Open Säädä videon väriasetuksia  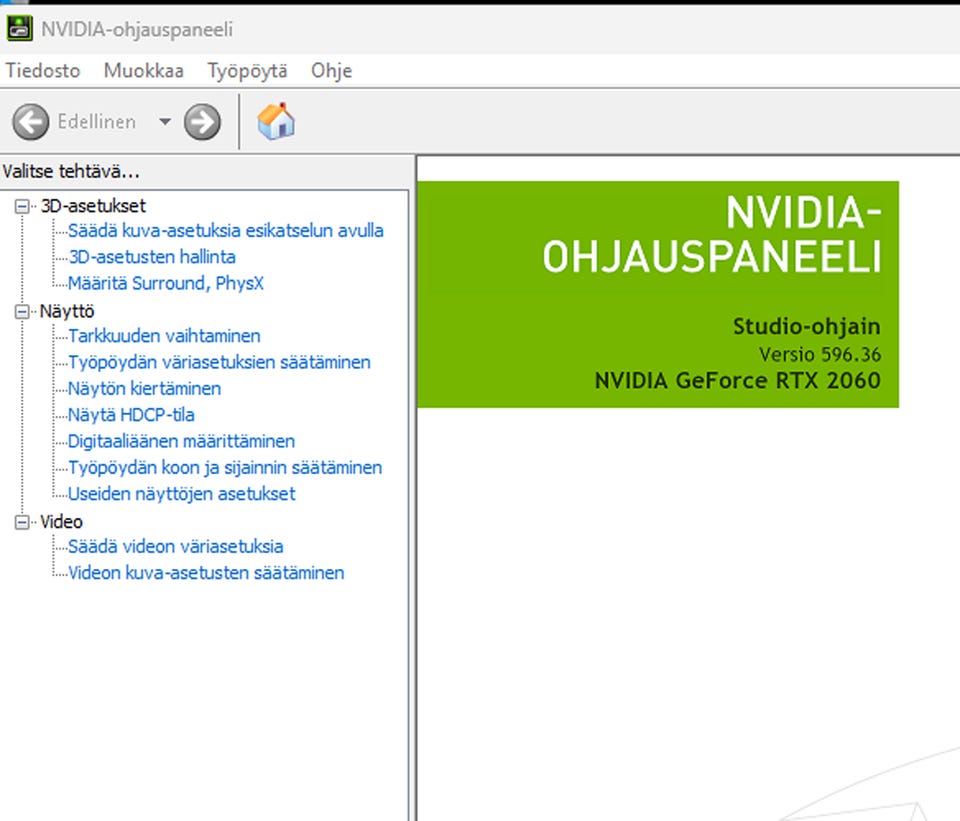176,547
